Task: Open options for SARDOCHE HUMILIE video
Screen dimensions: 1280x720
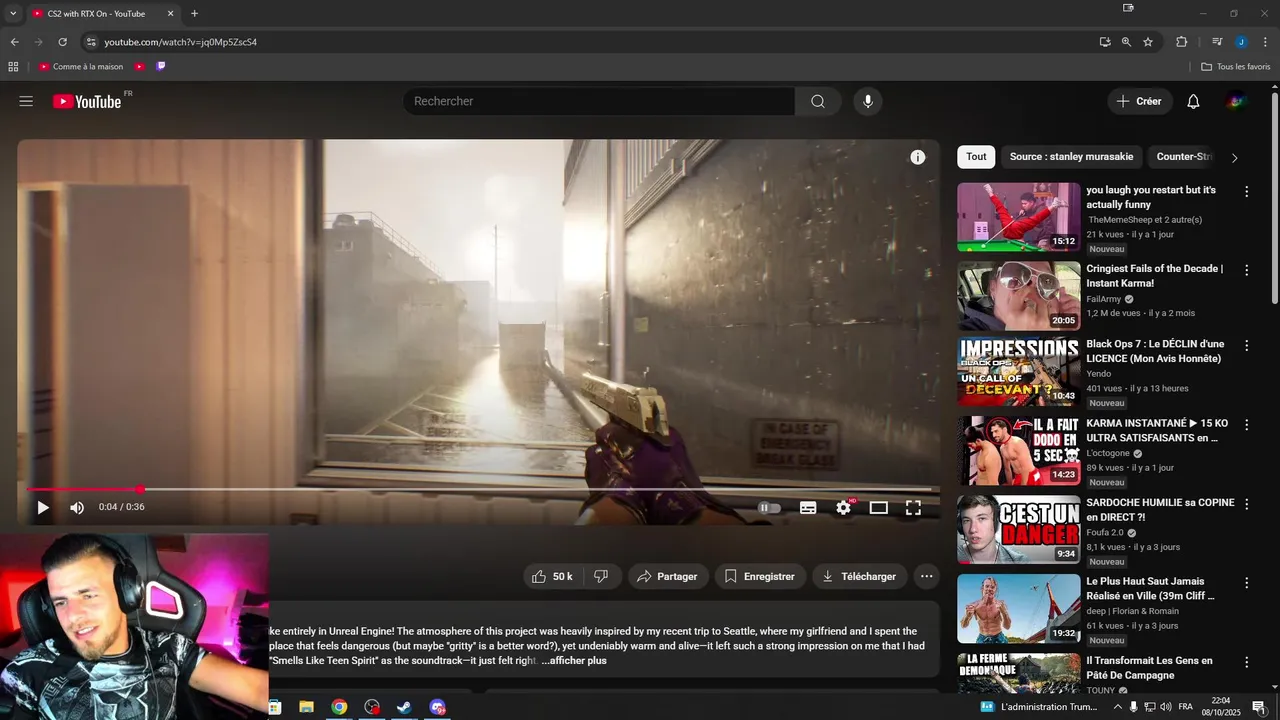Action: click(x=1246, y=504)
